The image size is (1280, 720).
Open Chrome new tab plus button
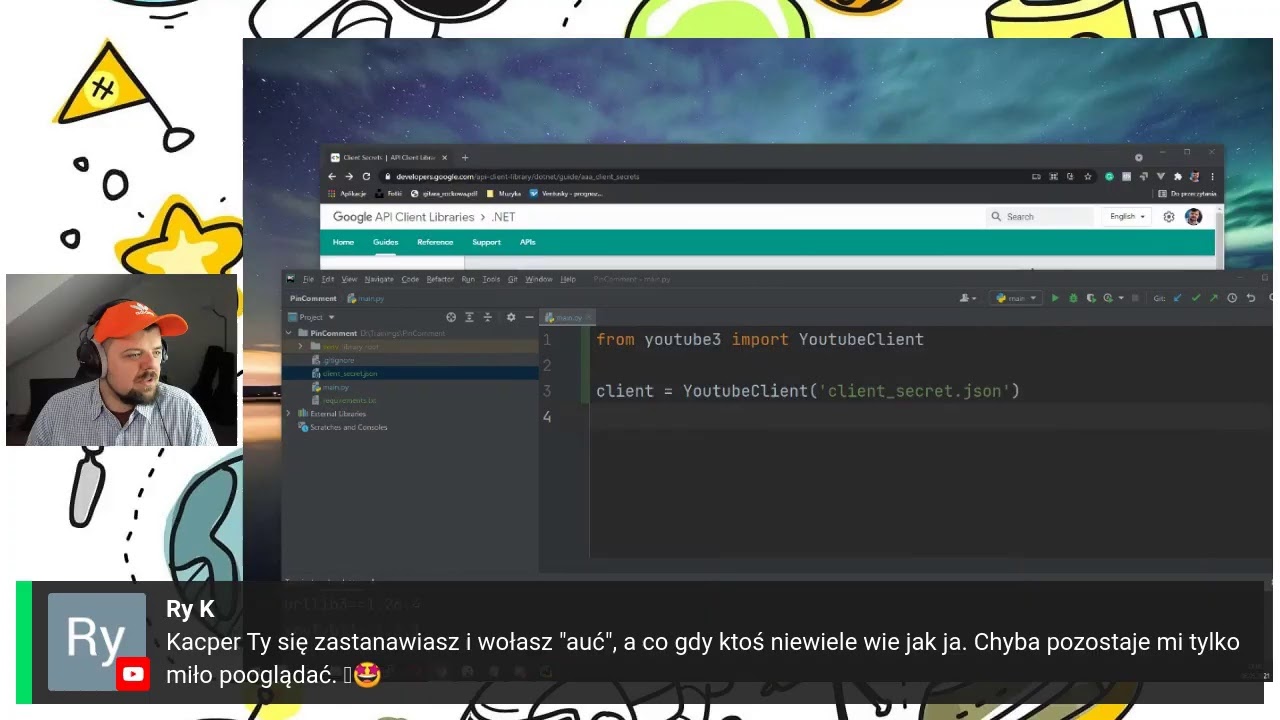[464, 157]
